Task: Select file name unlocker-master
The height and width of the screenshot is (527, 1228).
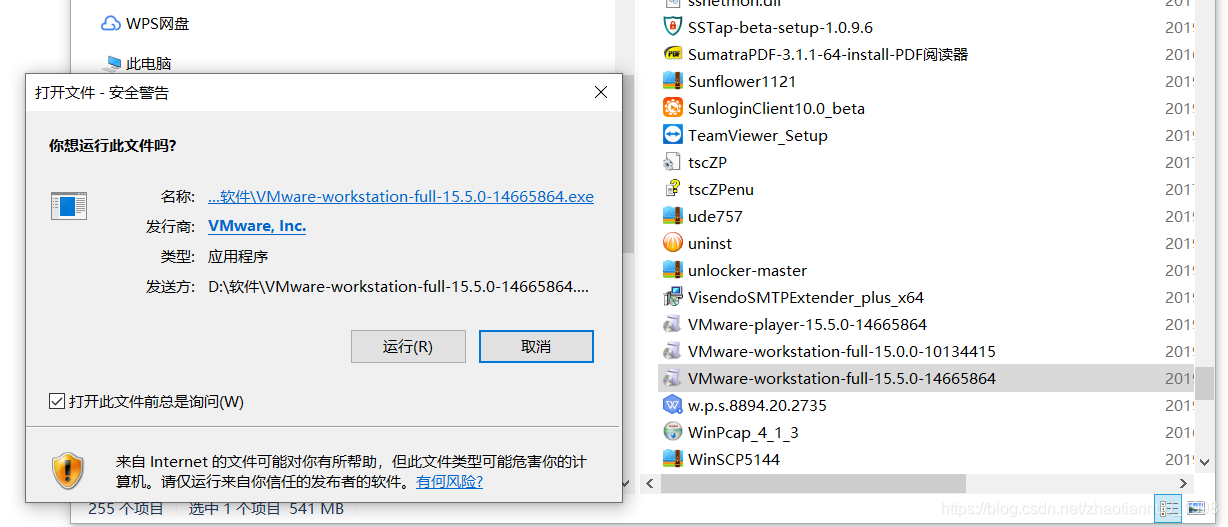Action: pos(747,270)
